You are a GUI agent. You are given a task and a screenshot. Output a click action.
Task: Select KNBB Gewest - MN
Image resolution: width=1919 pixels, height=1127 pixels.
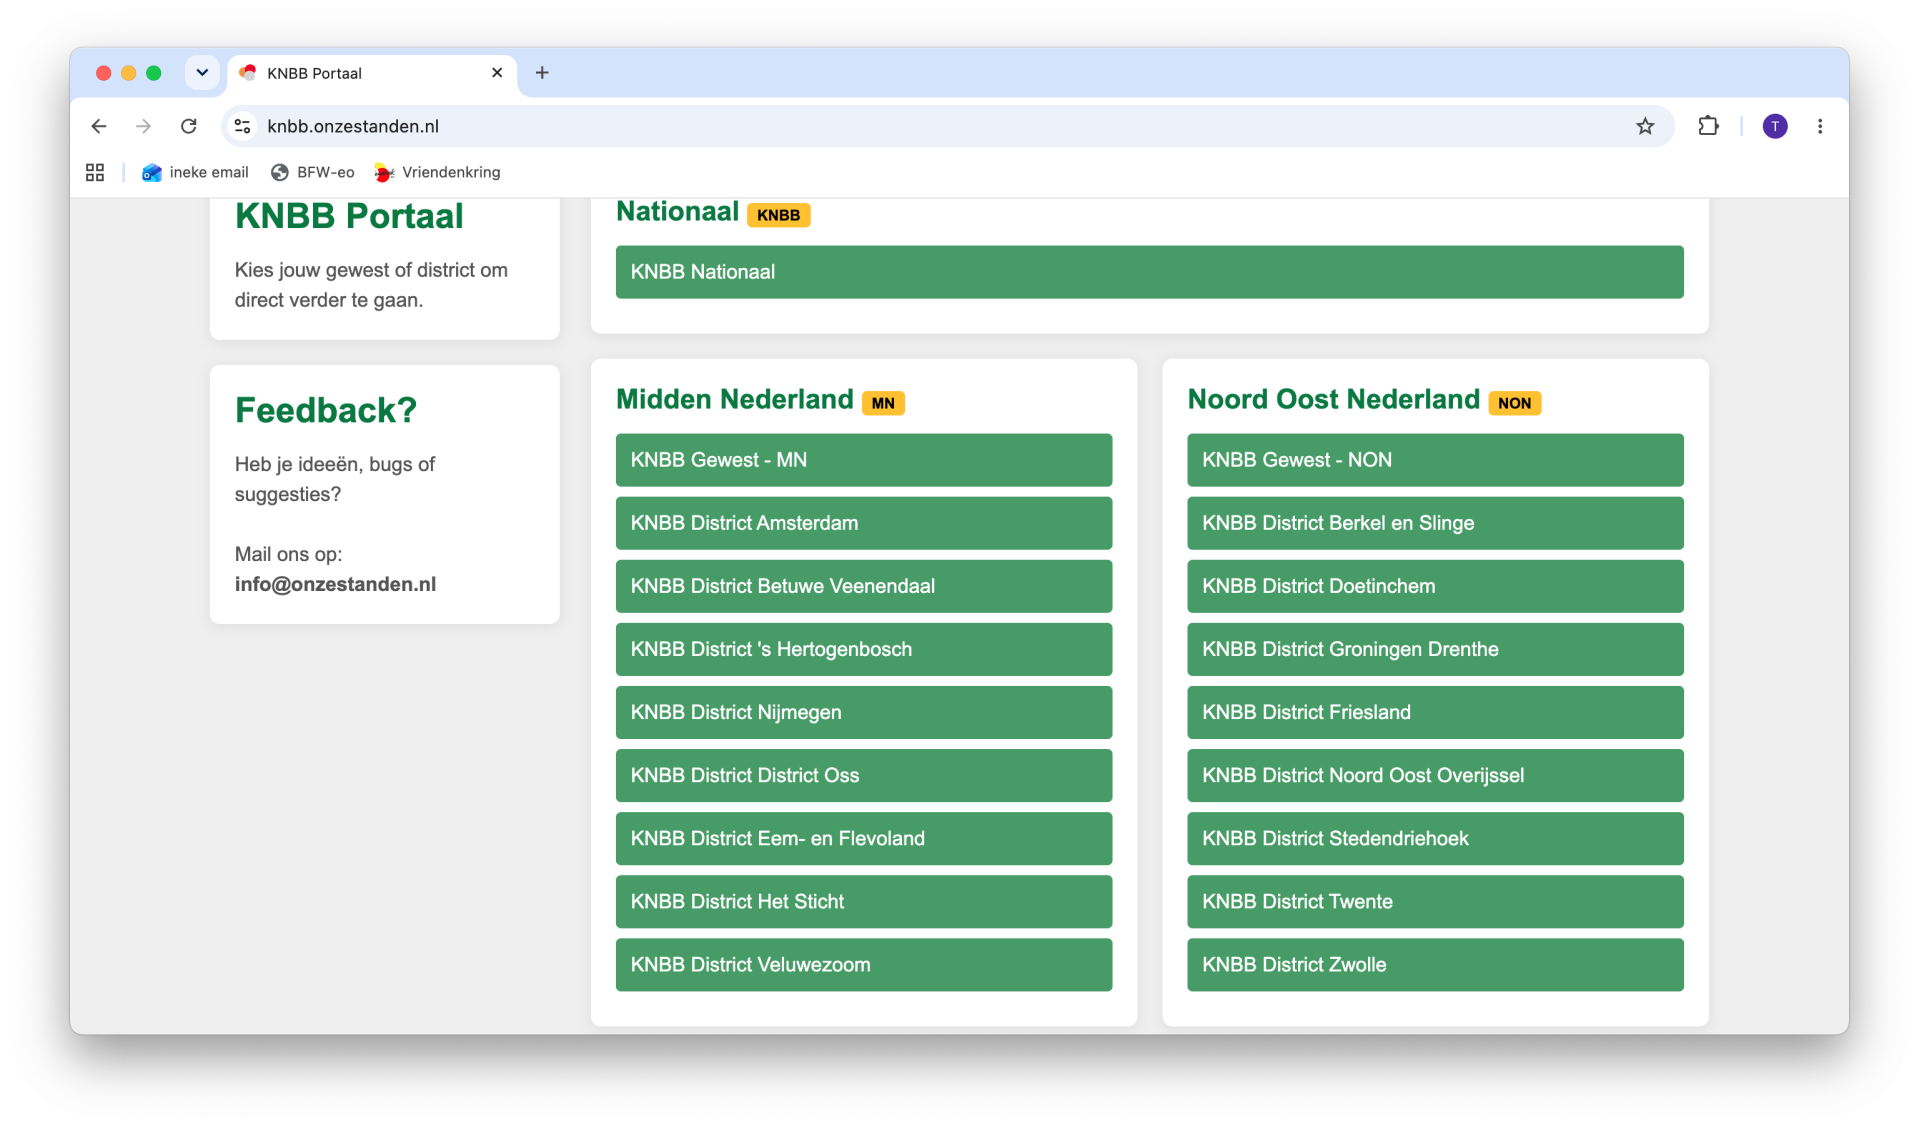pos(864,460)
